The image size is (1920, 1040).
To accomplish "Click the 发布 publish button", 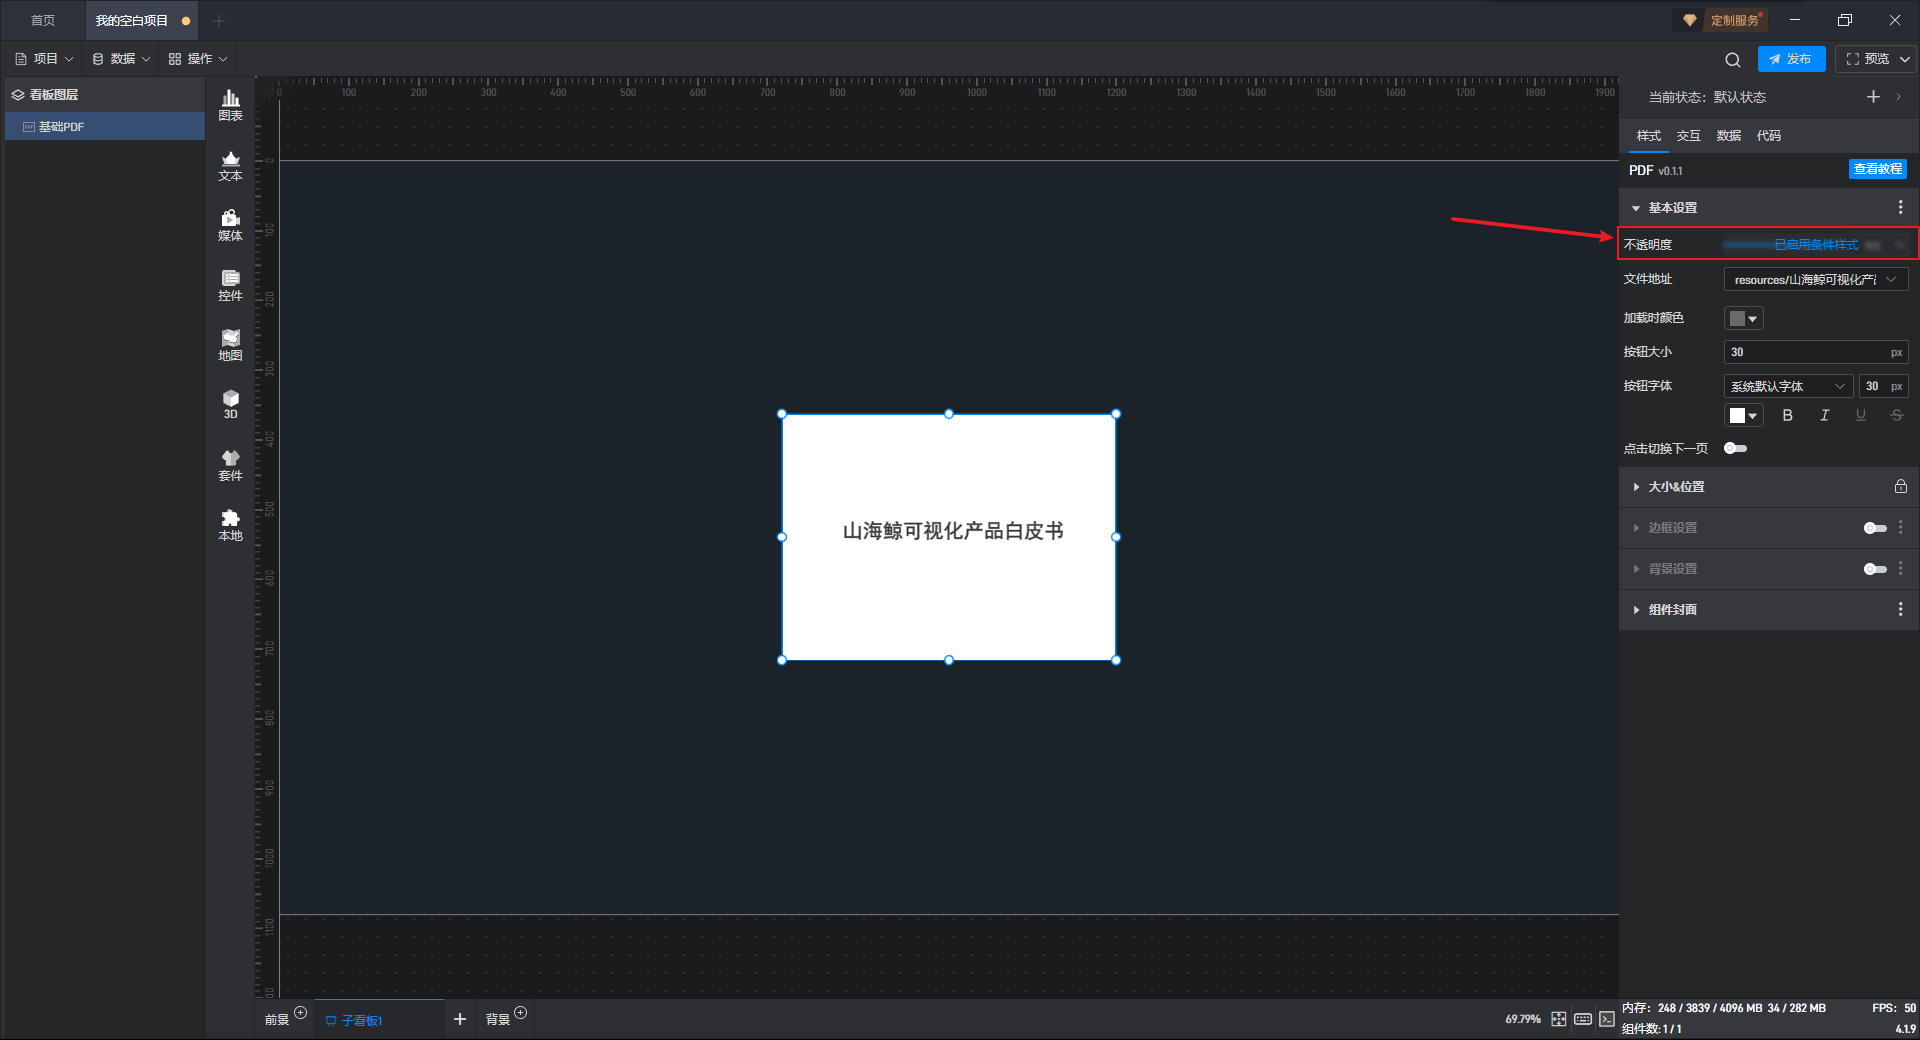I will (x=1791, y=59).
